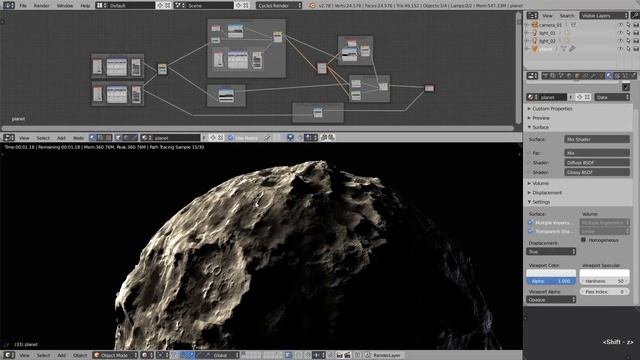Open the Render menu

pyautogui.click(x=41, y=6)
